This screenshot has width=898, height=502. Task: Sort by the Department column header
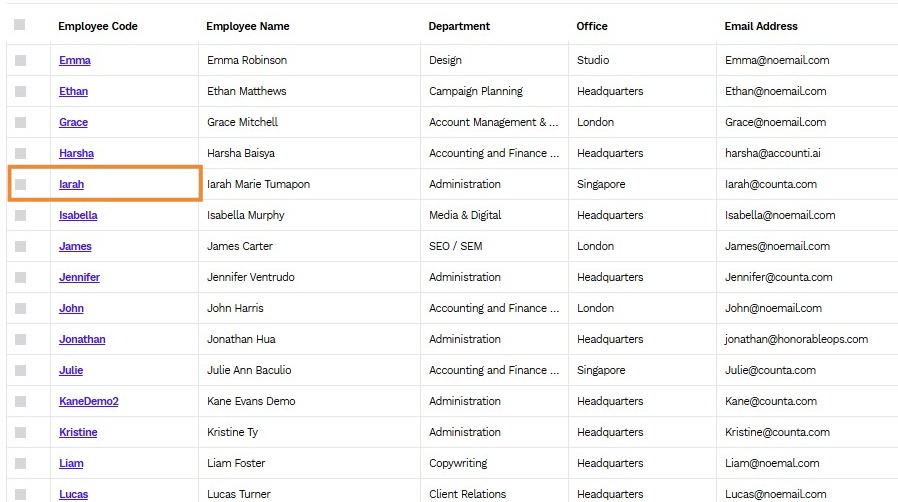click(x=459, y=26)
